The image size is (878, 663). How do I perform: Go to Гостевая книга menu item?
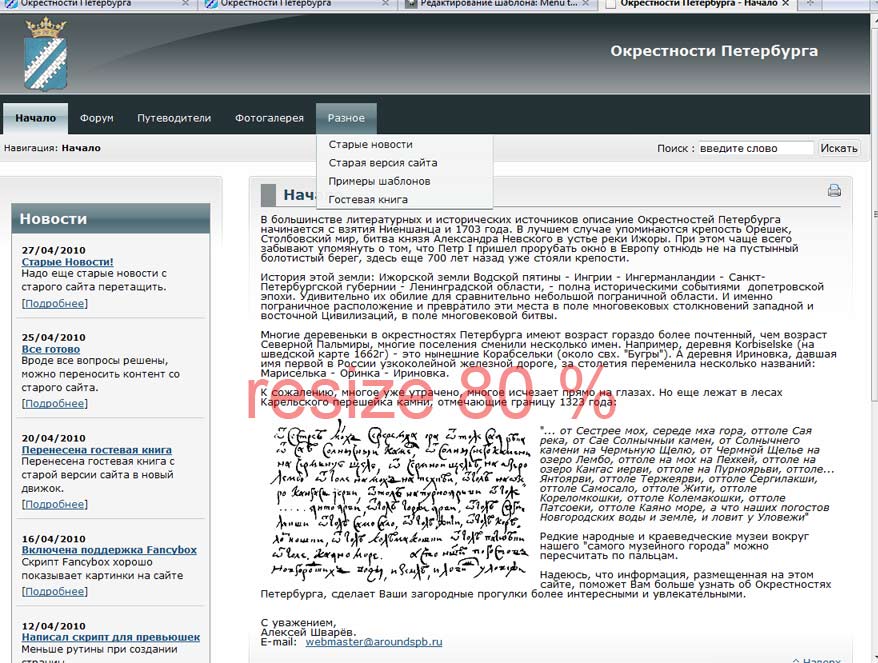point(367,199)
